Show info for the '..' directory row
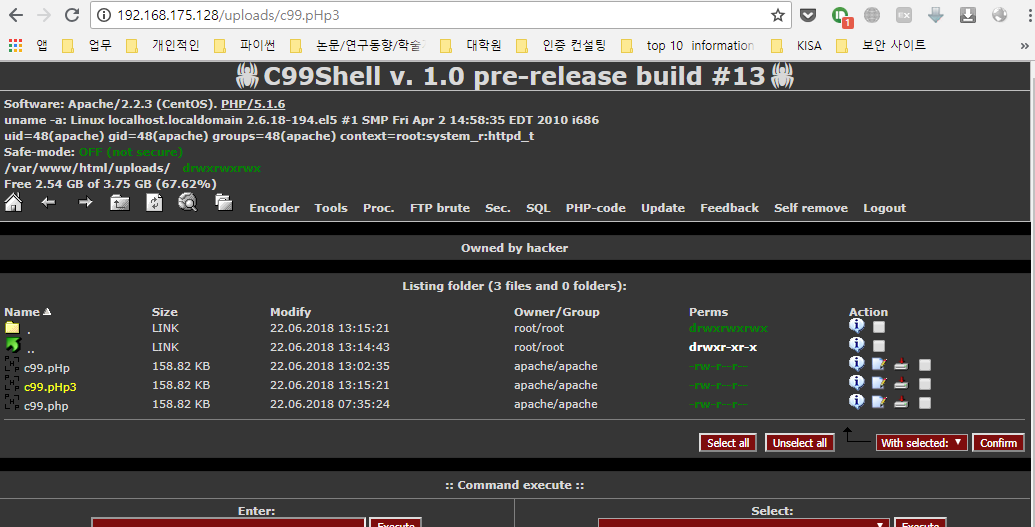 click(856, 344)
